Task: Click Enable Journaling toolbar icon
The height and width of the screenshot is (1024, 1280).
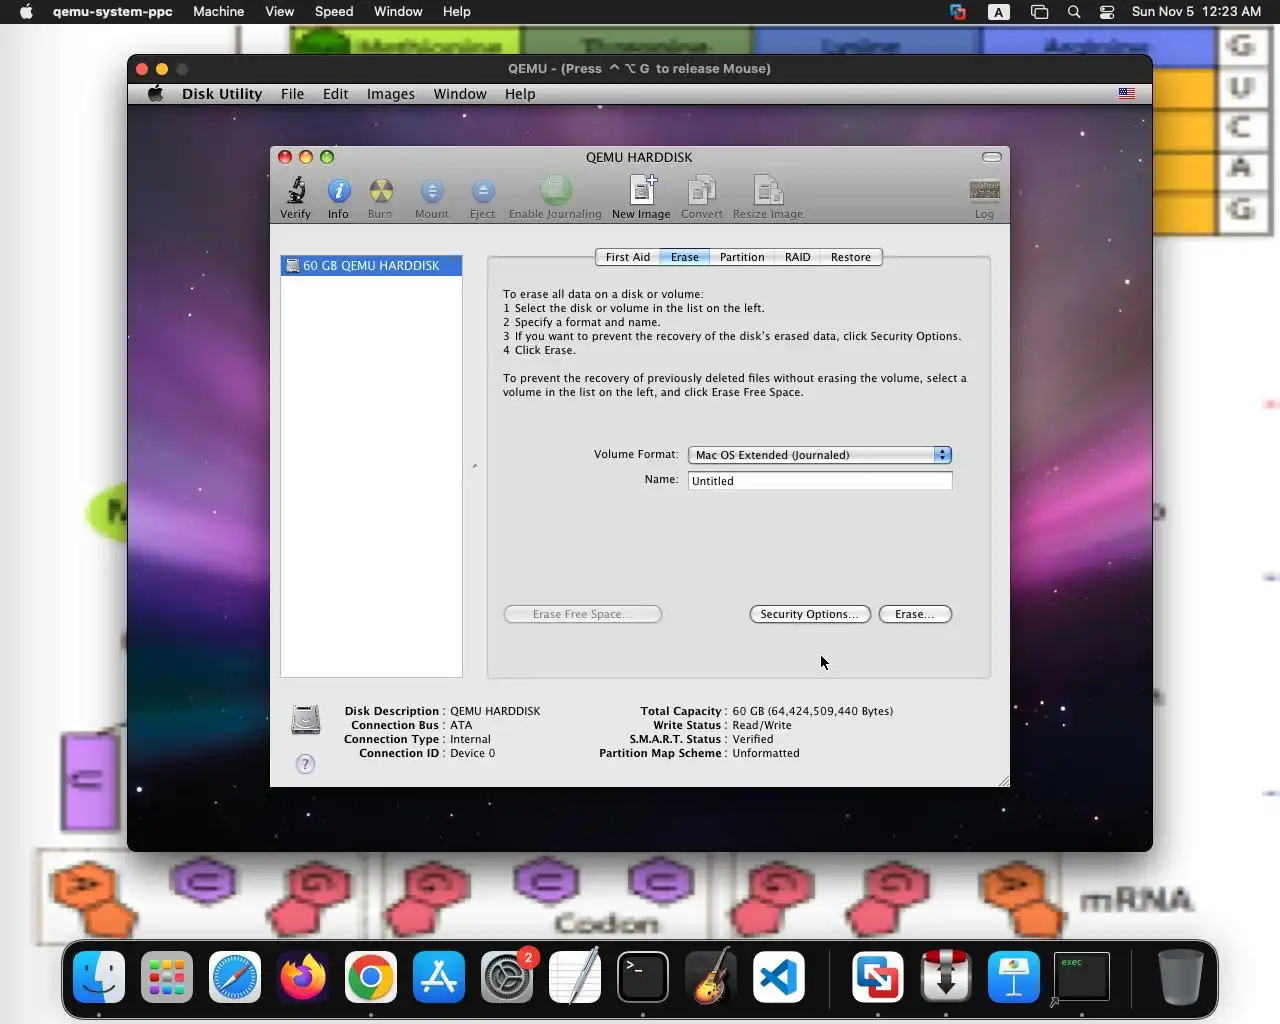Action: pyautogui.click(x=555, y=197)
